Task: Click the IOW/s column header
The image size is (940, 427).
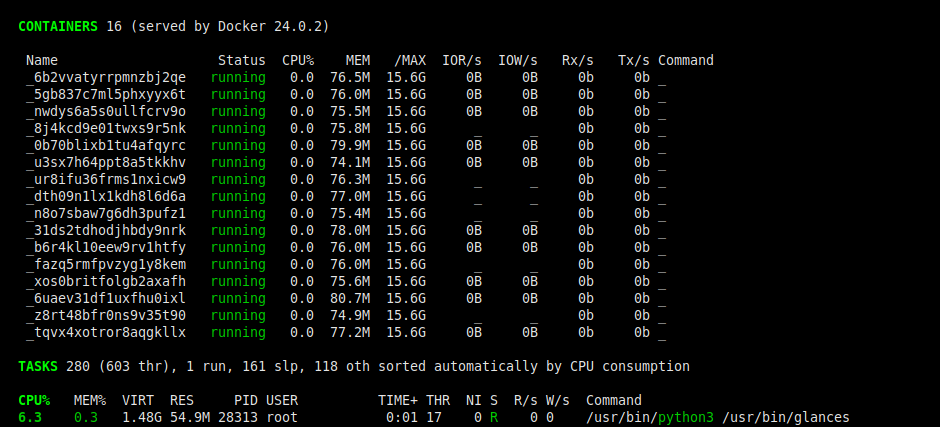Action: click(518, 61)
